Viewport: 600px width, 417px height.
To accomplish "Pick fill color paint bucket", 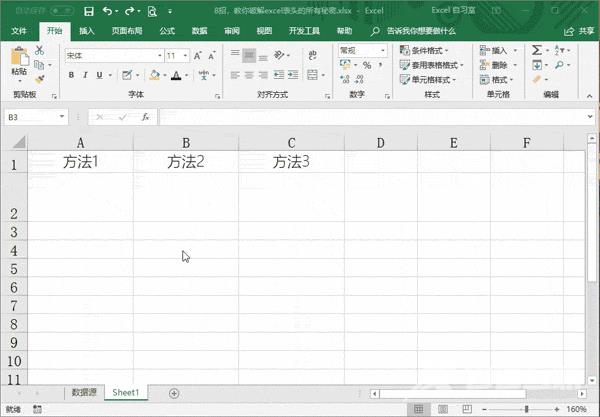I will point(155,75).
